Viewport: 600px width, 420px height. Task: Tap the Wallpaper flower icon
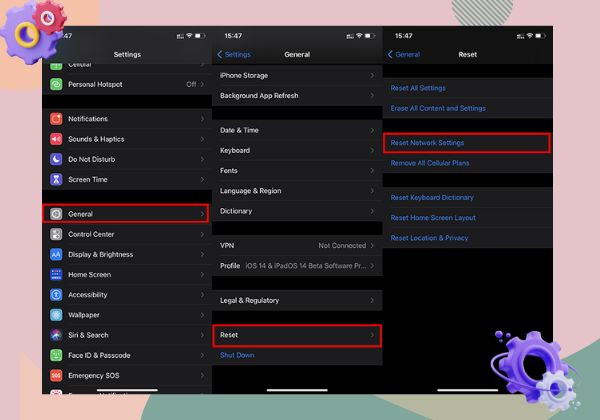coord(56,315)
